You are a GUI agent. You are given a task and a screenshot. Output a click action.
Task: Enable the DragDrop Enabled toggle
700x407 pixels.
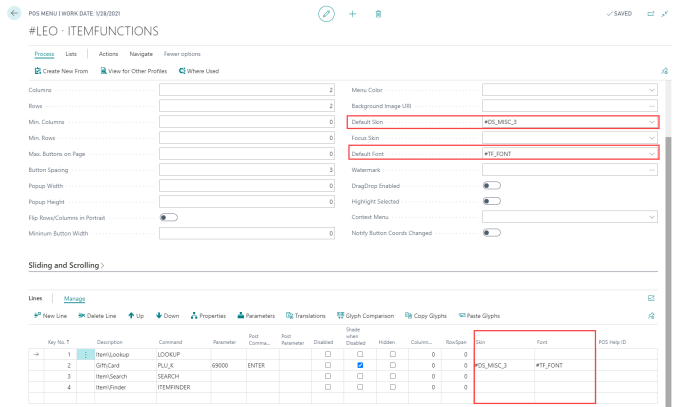(x=492, y=185)
